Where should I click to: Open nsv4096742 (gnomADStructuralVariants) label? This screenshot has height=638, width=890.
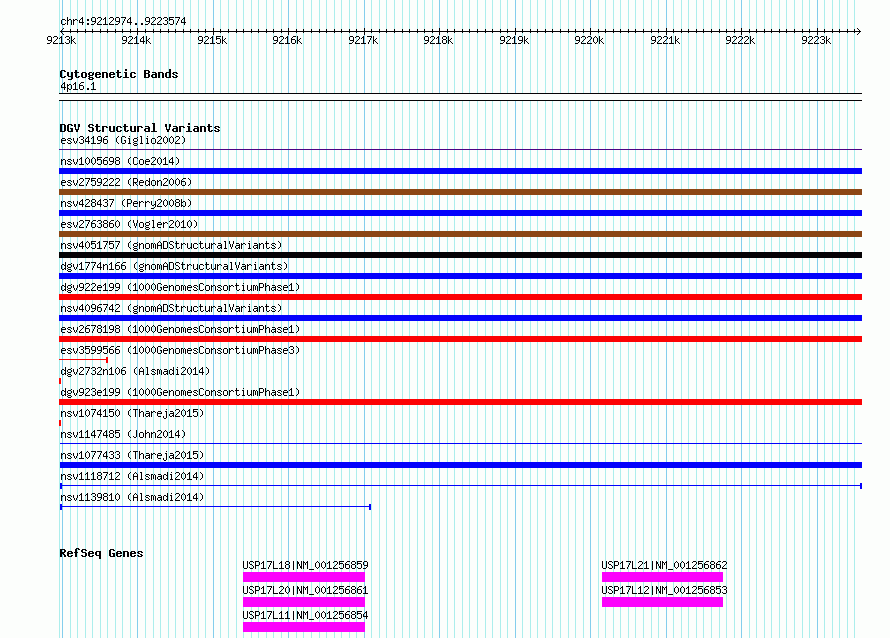tap(171, 308)
